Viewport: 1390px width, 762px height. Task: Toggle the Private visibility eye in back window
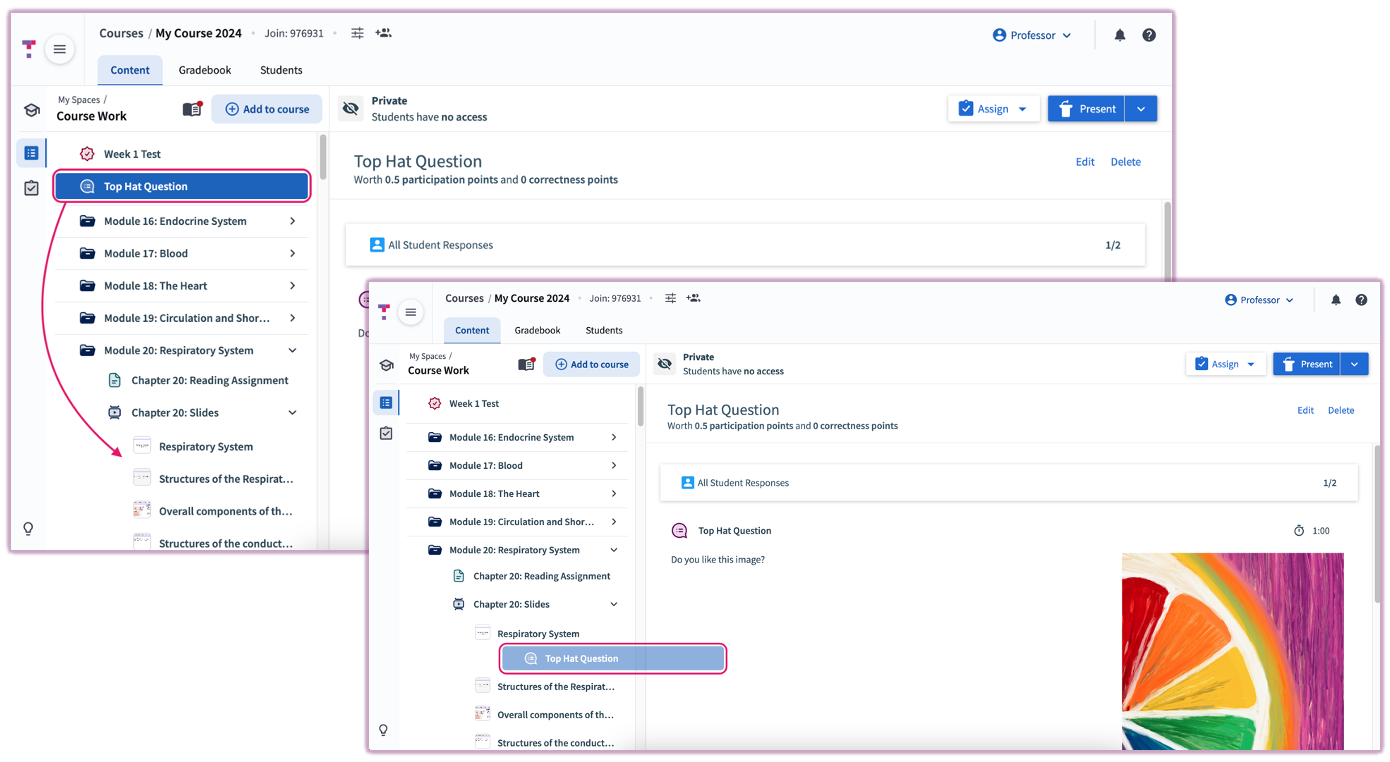point(350,108)
